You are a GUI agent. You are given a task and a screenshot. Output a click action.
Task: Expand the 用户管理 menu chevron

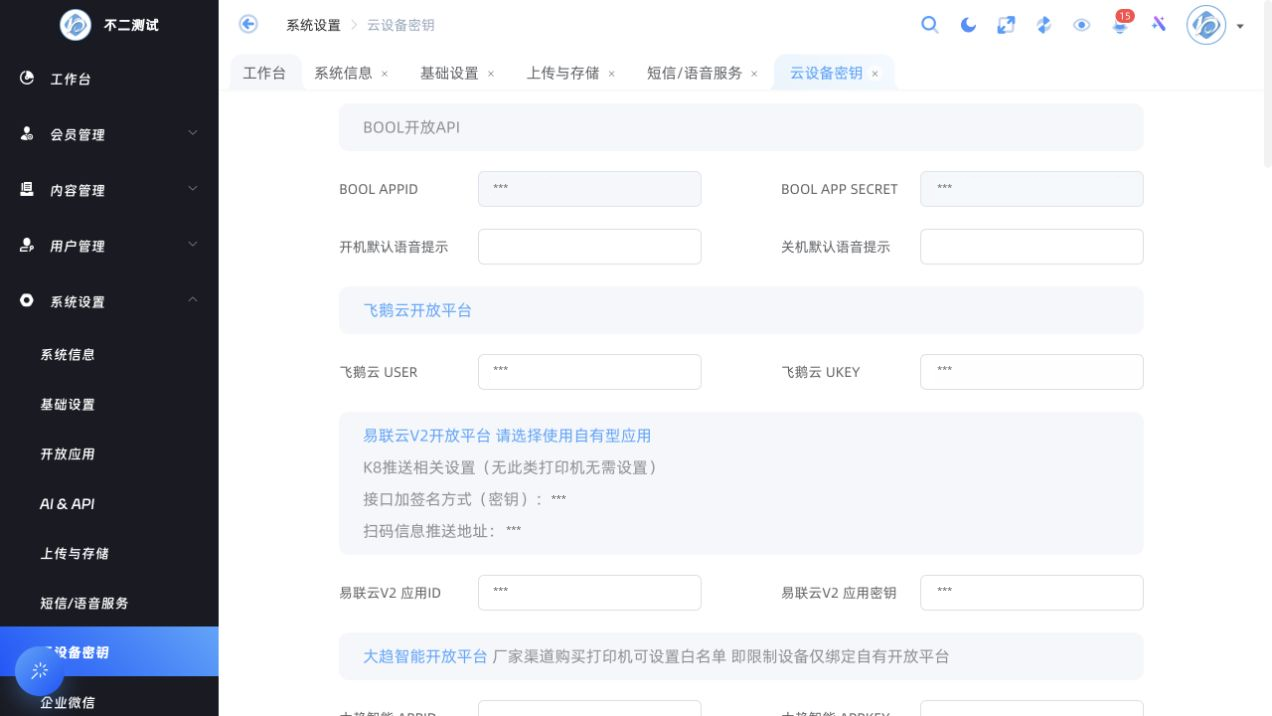[193, 245]
